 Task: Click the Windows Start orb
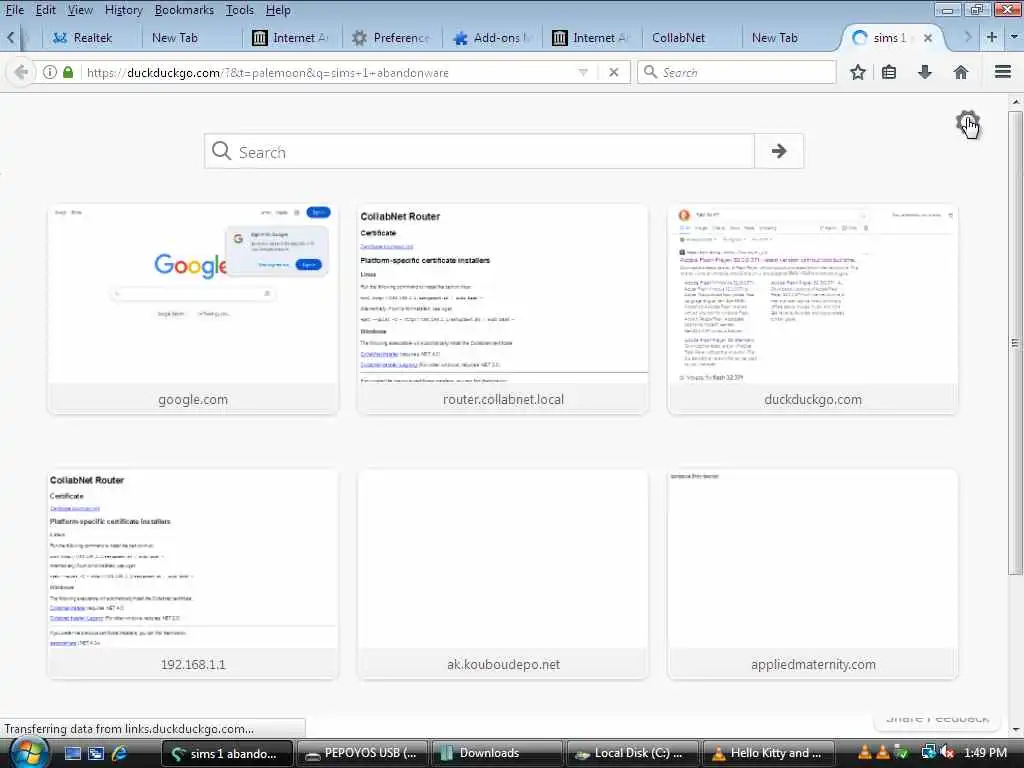(27, 753)
